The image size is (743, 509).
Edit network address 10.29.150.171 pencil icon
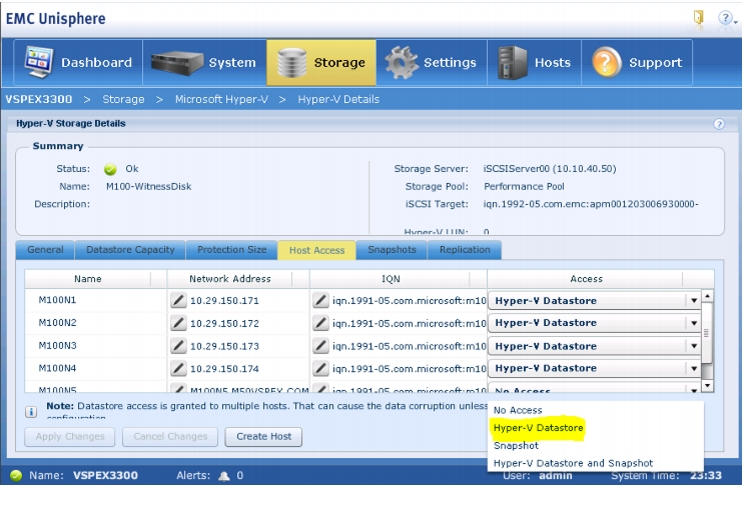click(178, 300)
